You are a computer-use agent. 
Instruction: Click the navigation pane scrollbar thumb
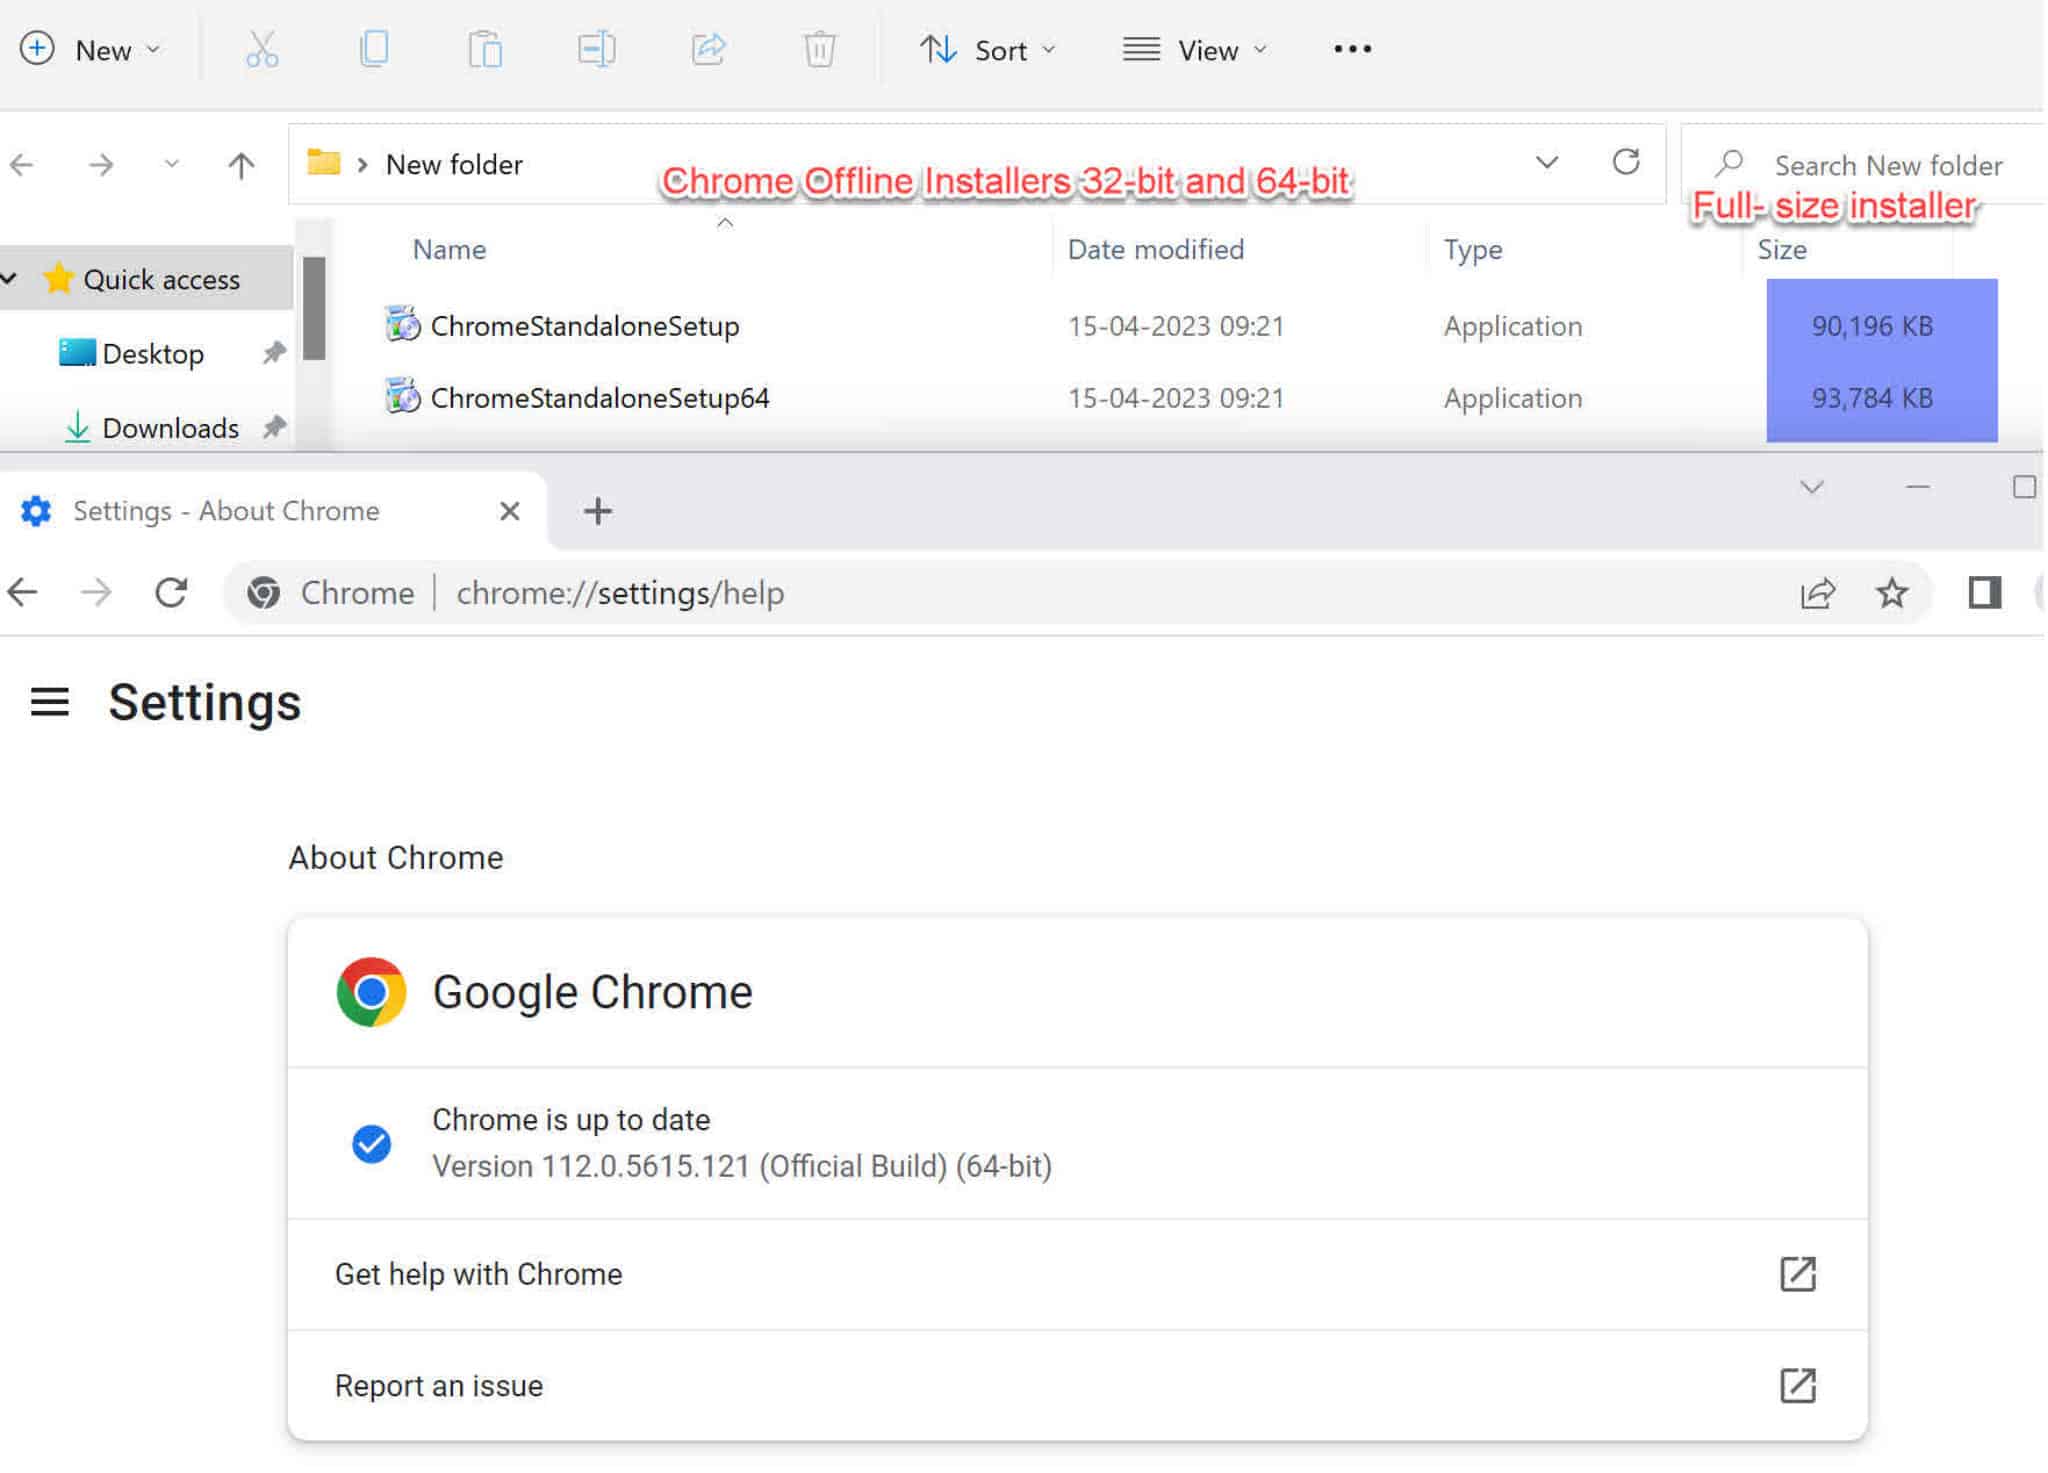point(314,308)
